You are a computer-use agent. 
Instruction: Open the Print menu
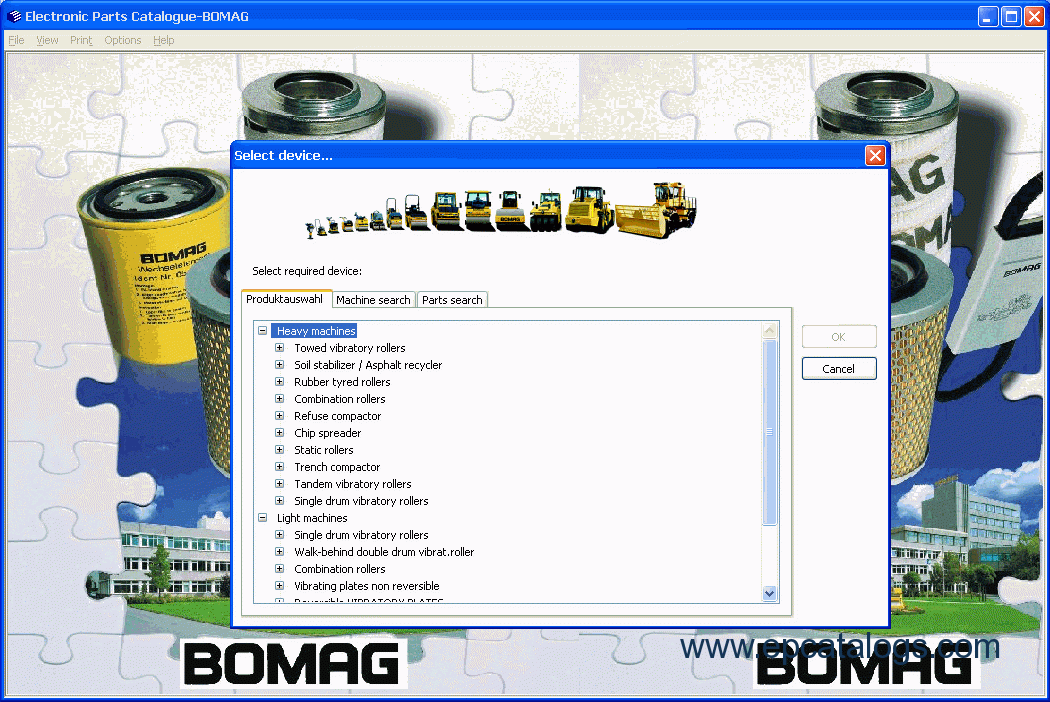(81, 40)
